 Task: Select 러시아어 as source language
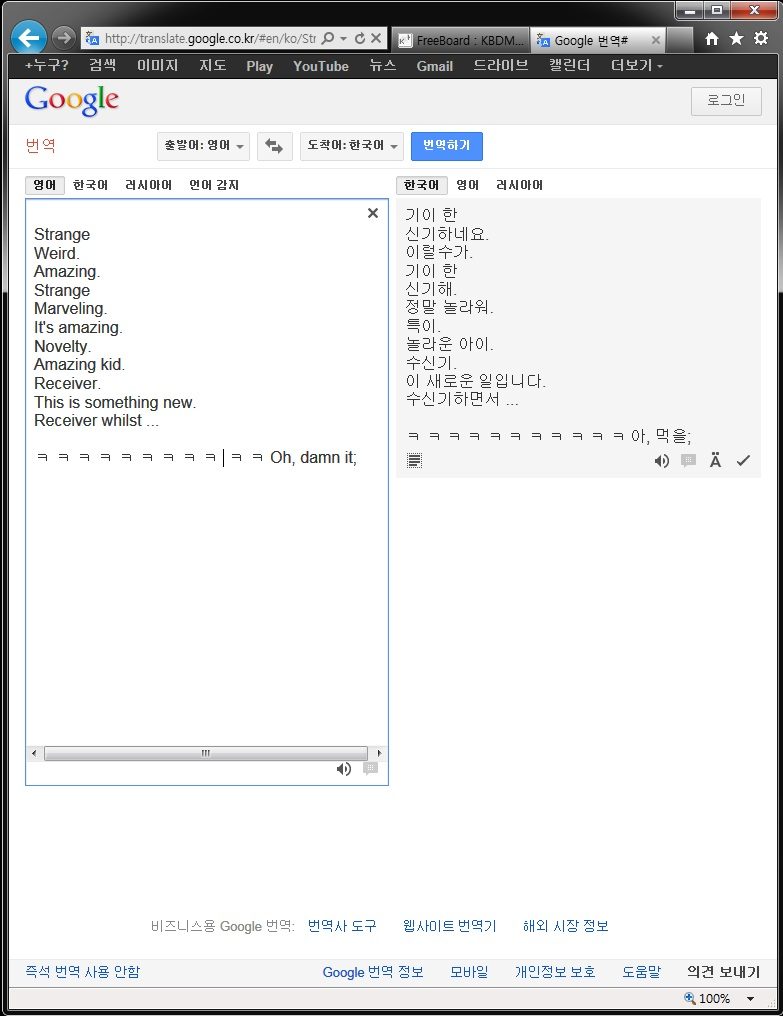[x=148, y=185]
